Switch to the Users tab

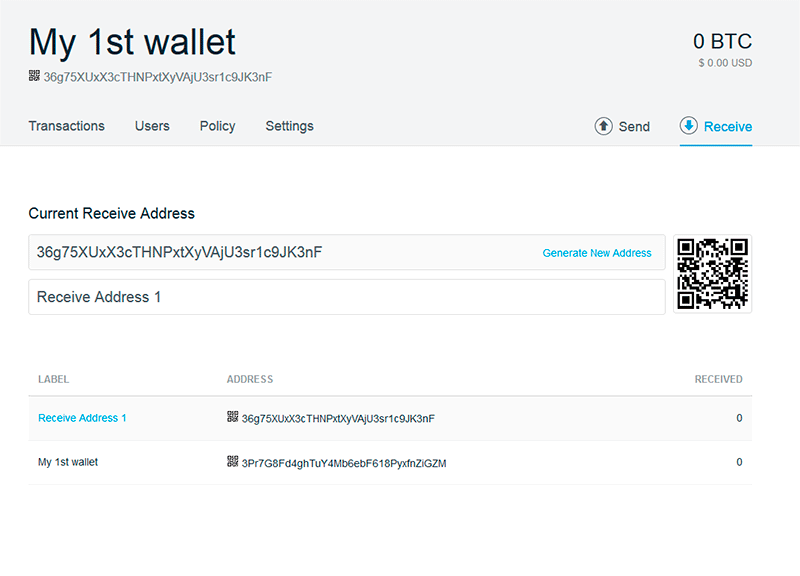(152, 126)
